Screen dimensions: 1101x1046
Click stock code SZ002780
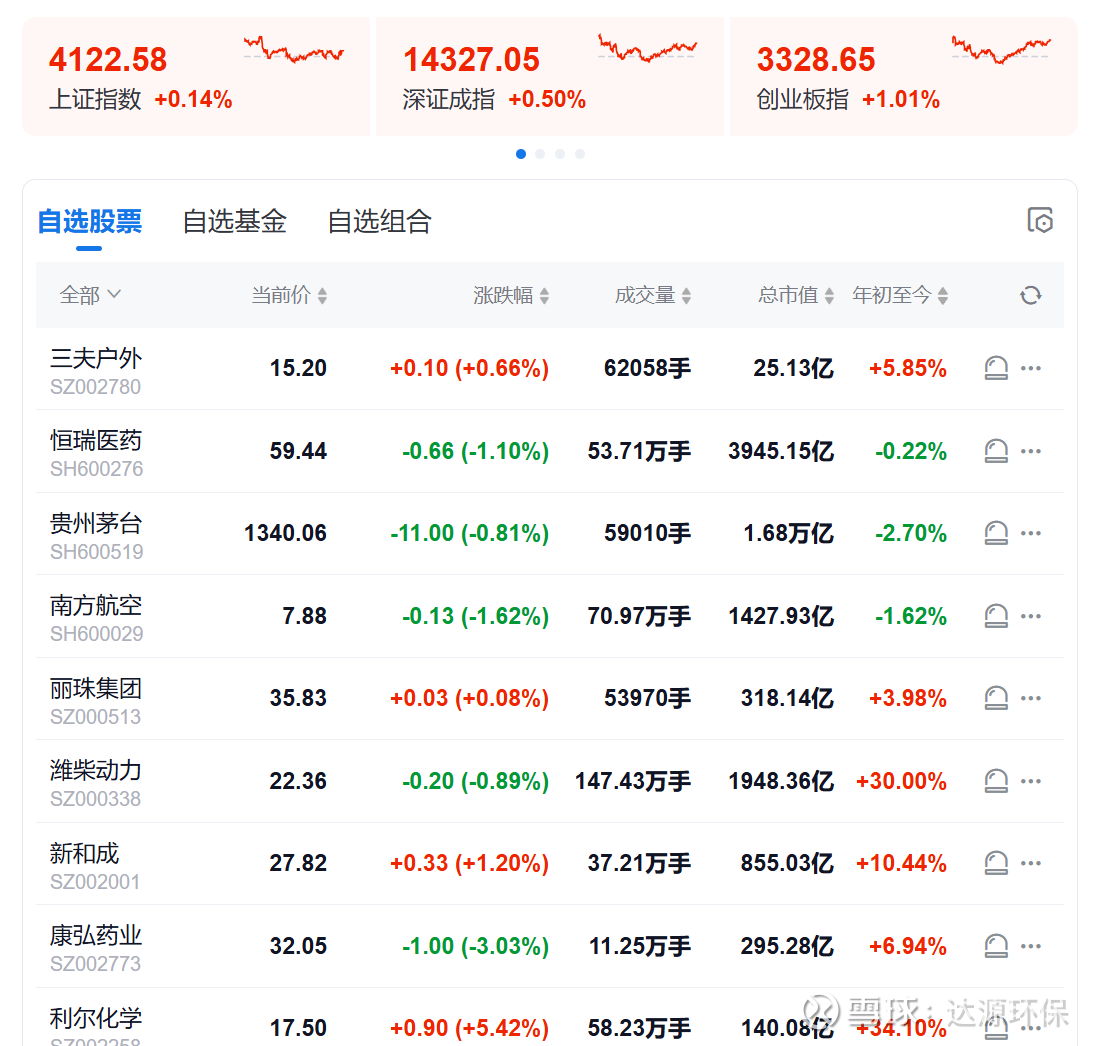[95, 387]
